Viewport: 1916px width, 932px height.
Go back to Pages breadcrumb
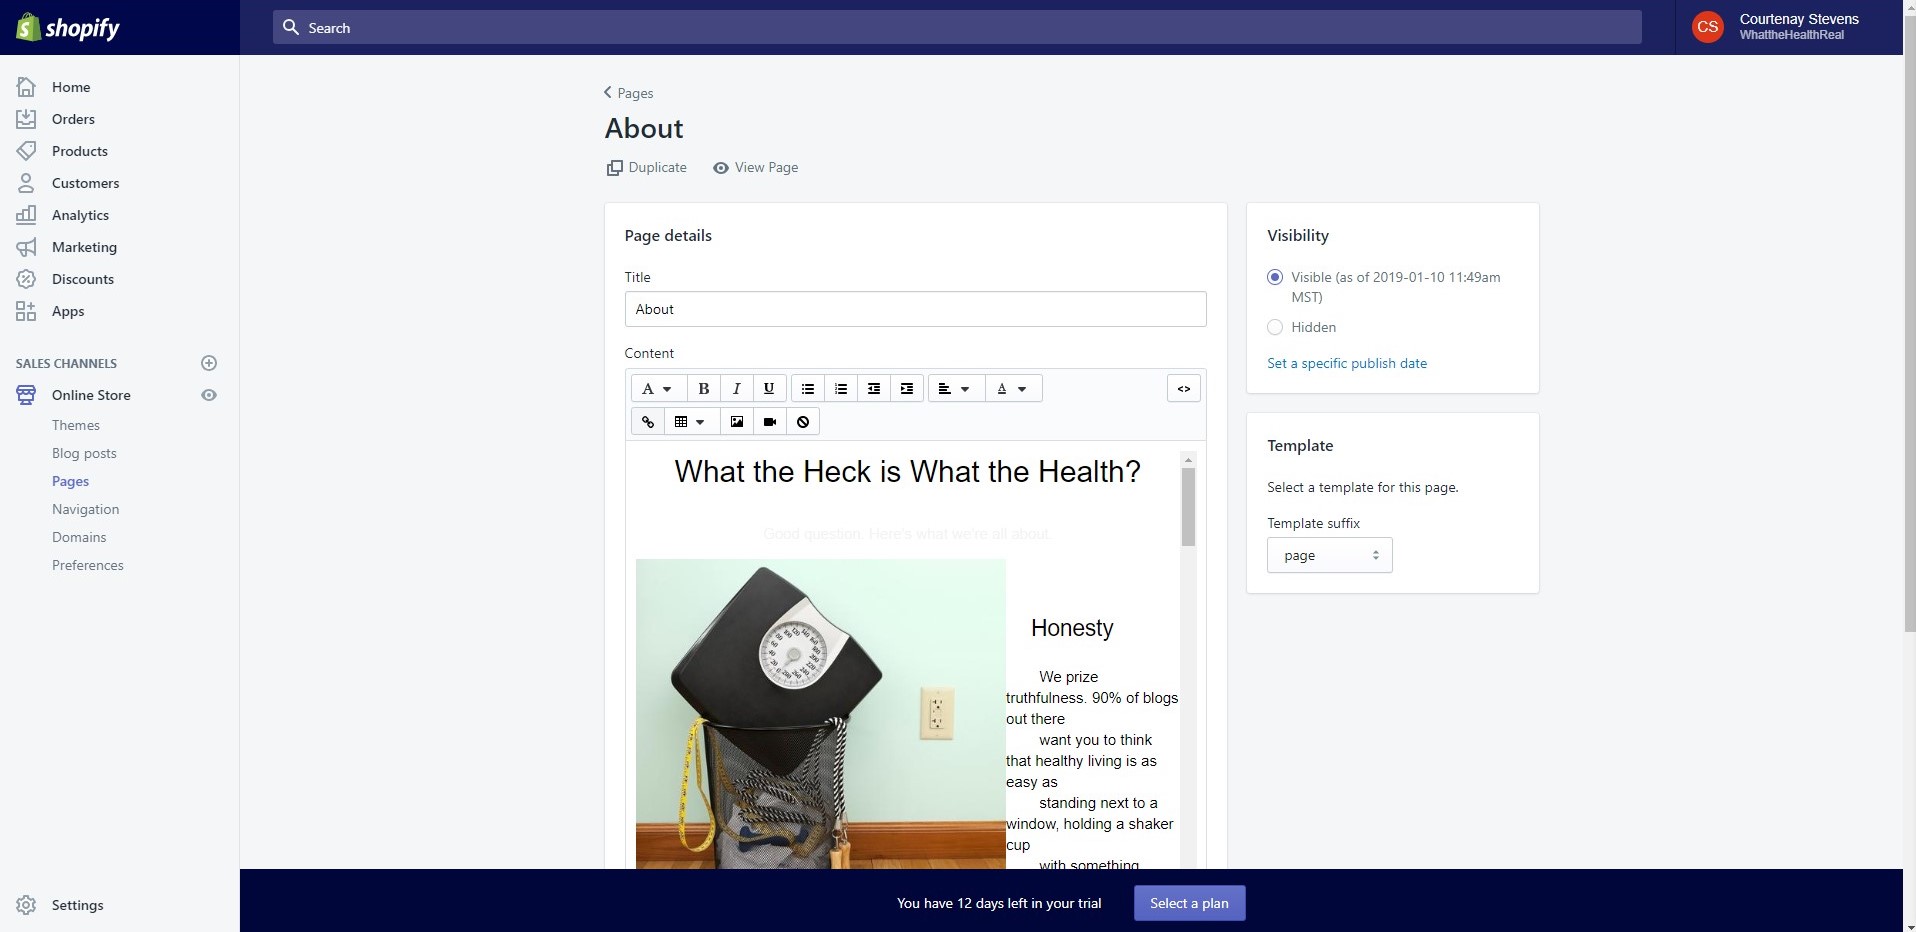click(629, 93)
